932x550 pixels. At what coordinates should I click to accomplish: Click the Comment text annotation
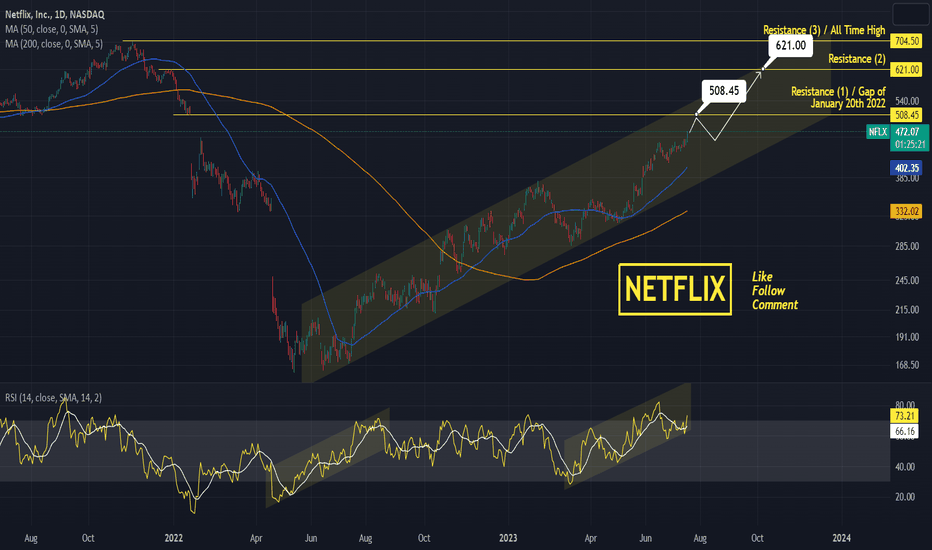point(774,305)
